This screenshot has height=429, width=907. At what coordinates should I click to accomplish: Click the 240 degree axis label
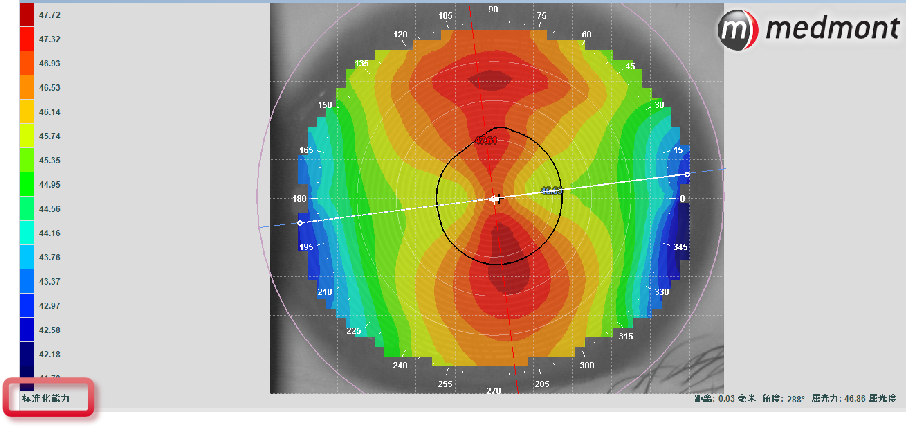click(400, 365)
